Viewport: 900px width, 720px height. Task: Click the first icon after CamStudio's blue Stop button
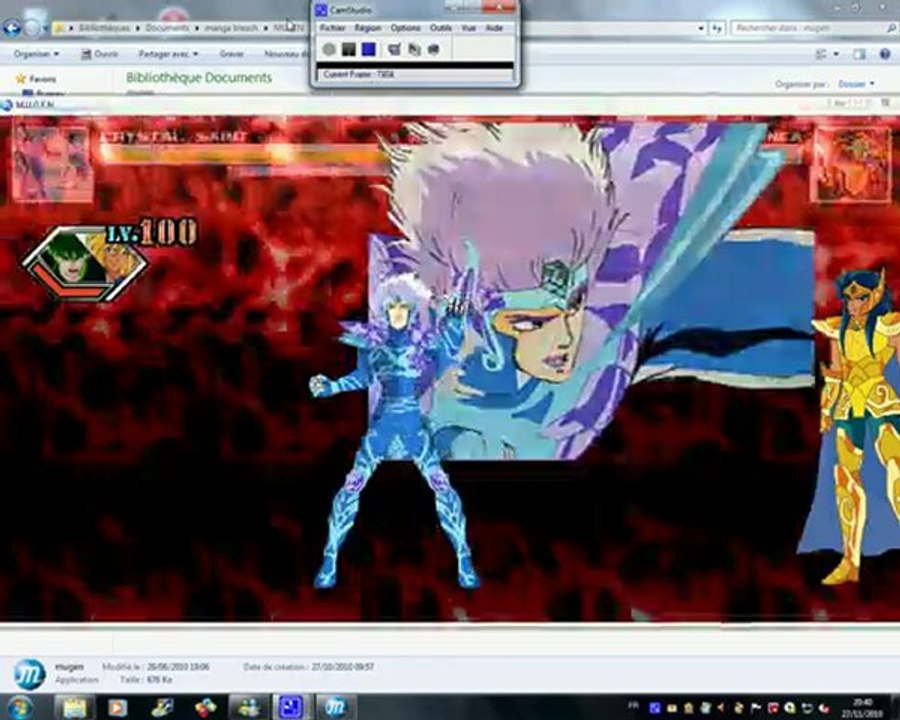[x=394, y=49]
